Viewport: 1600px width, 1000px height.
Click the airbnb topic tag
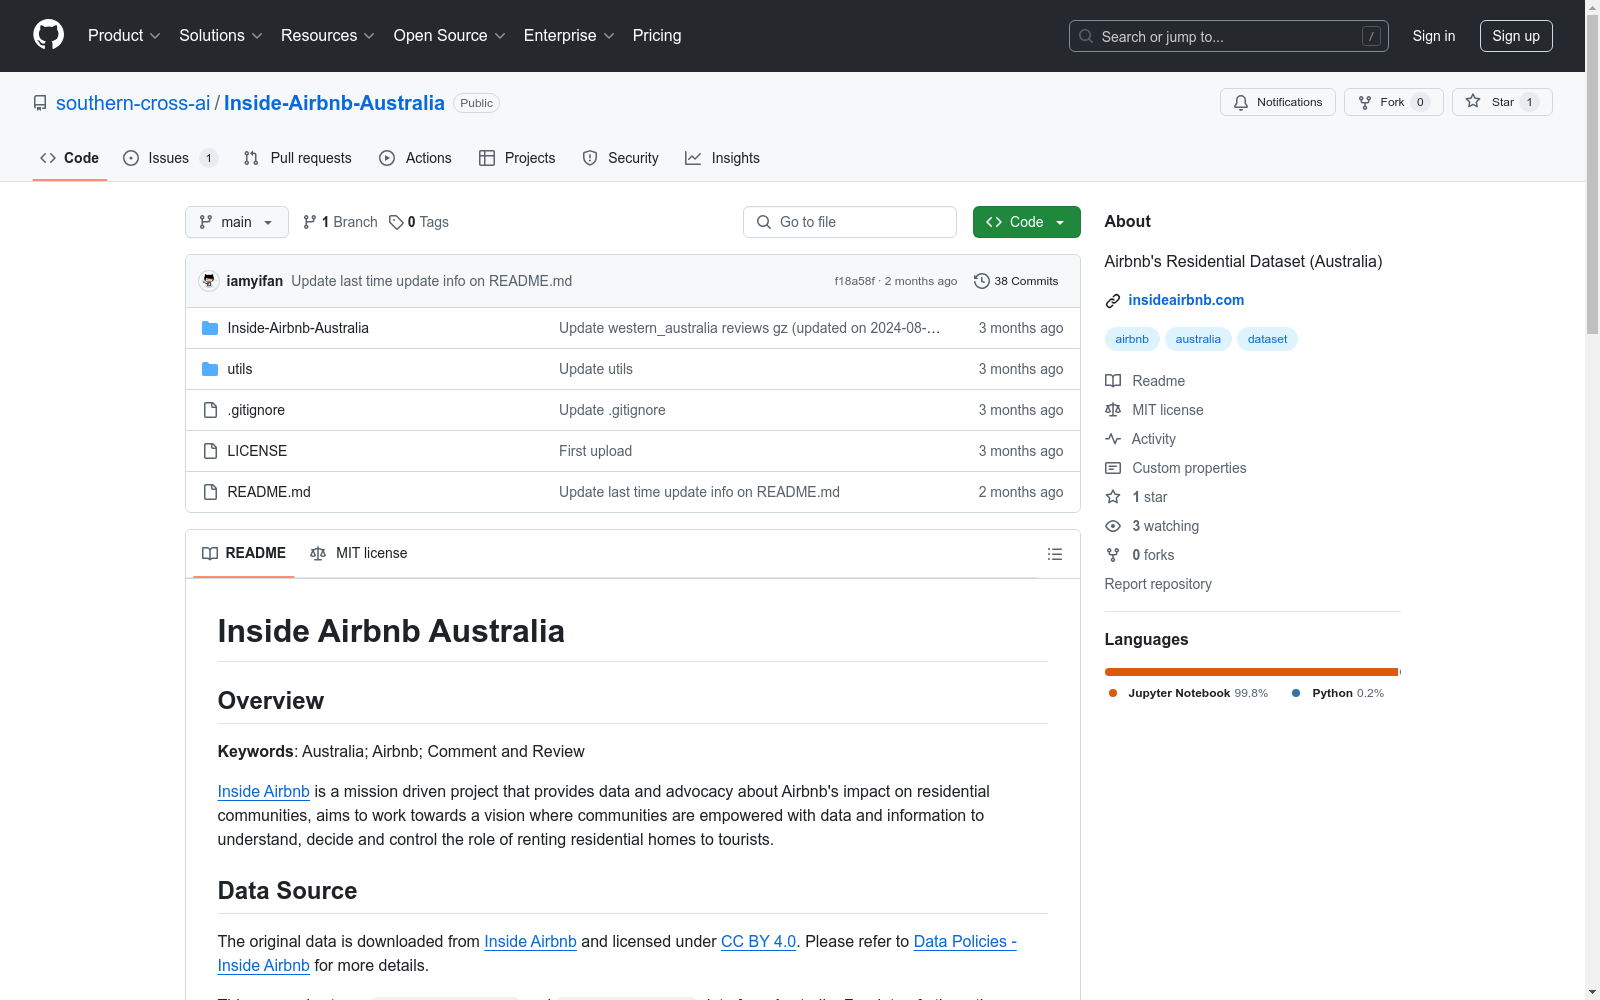[x=1132, y=339]
